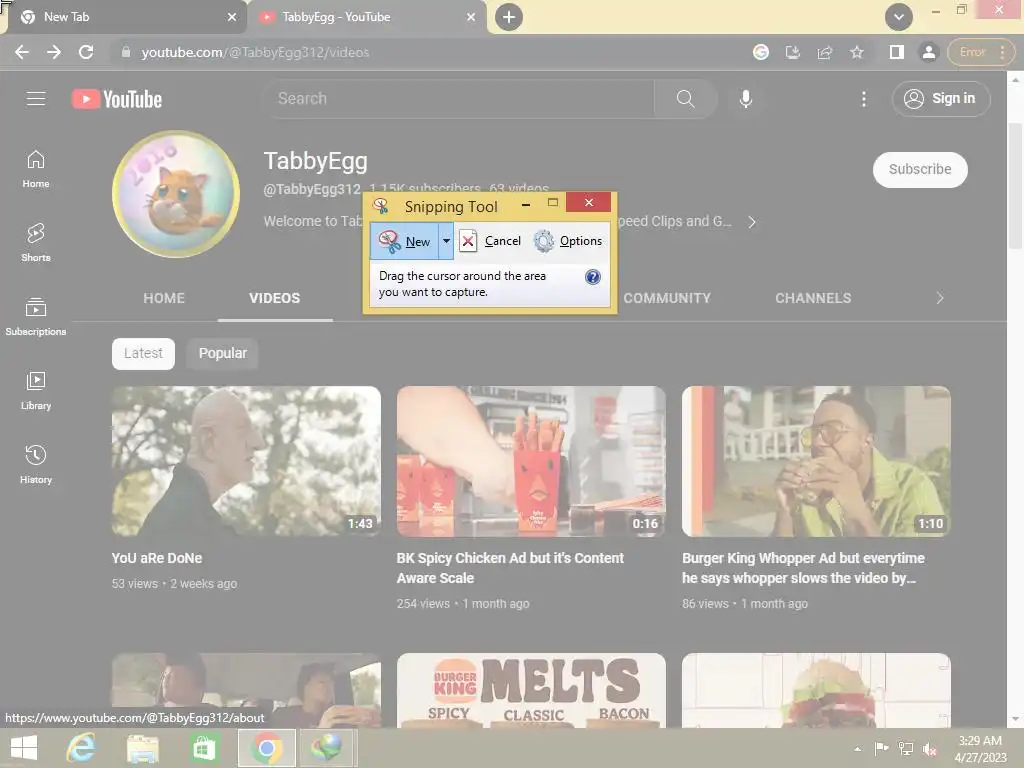Switch to the HOME channel tab
Image resolution: width=1024 pixels, height=768 pixels.
point(164,298)
